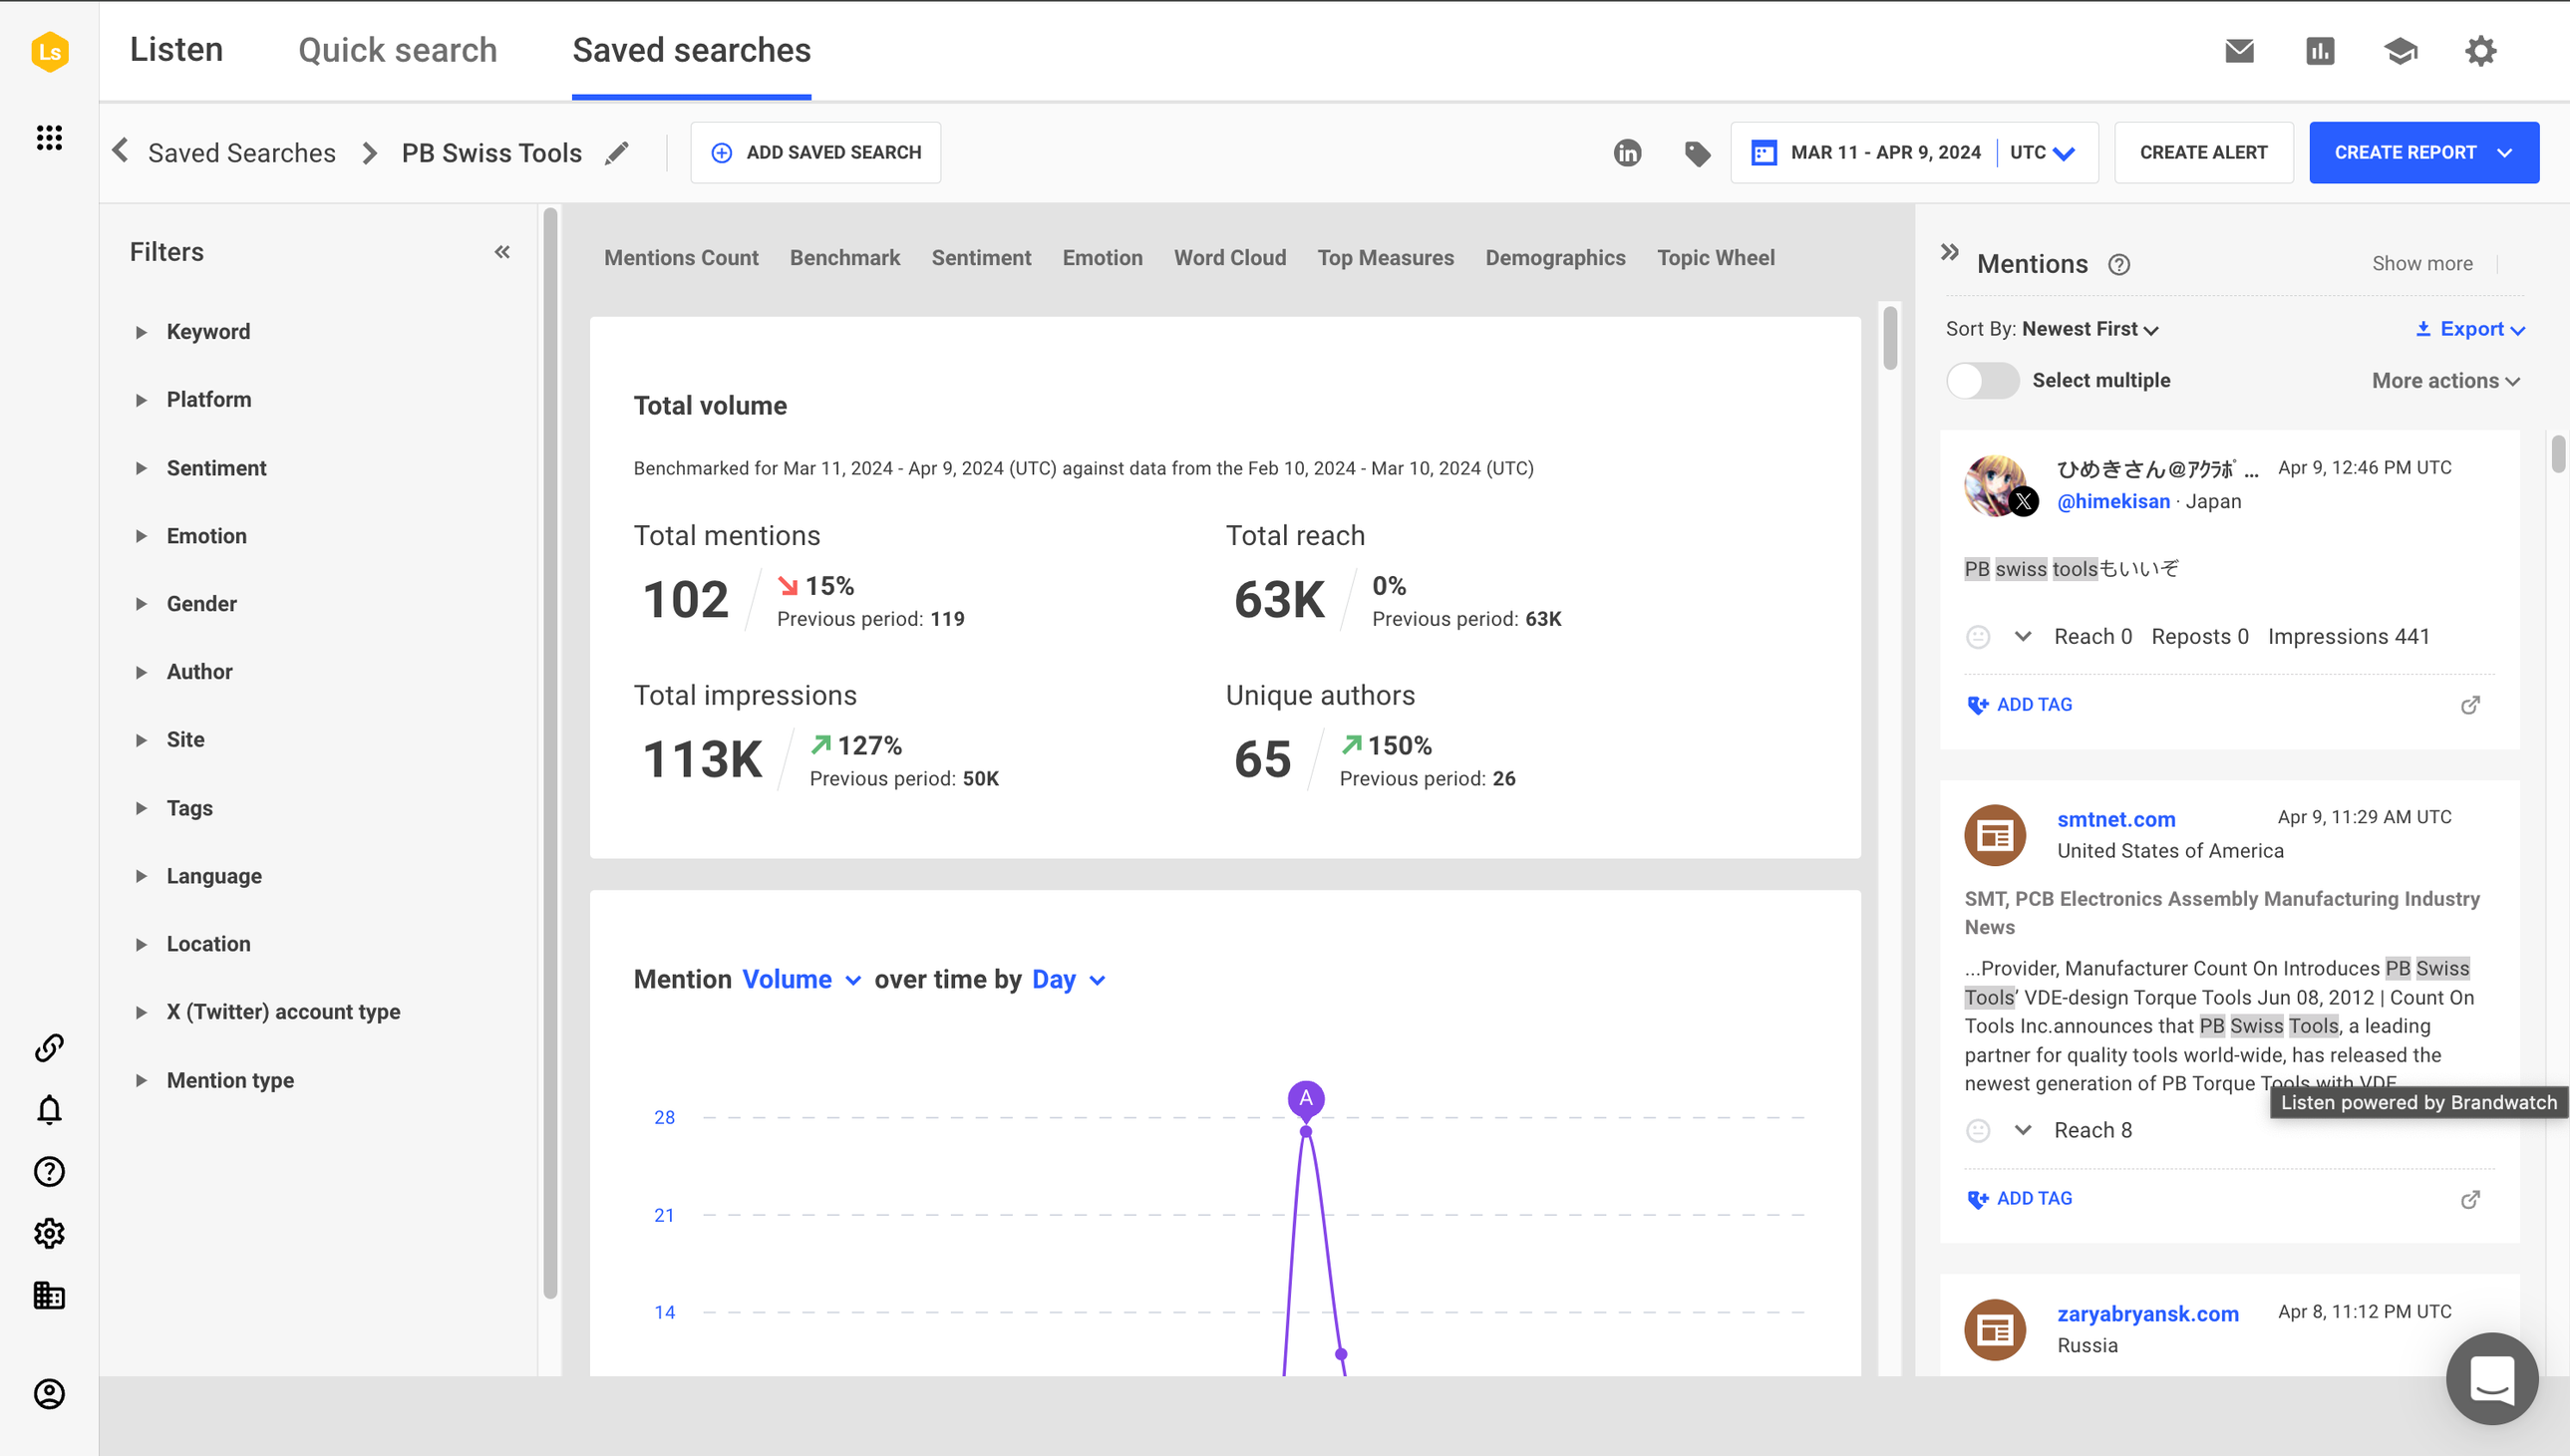The image size is (2570, 1456).
Task: Click the LinkedIn icon in the toolbar
Action: point(1627,153)
